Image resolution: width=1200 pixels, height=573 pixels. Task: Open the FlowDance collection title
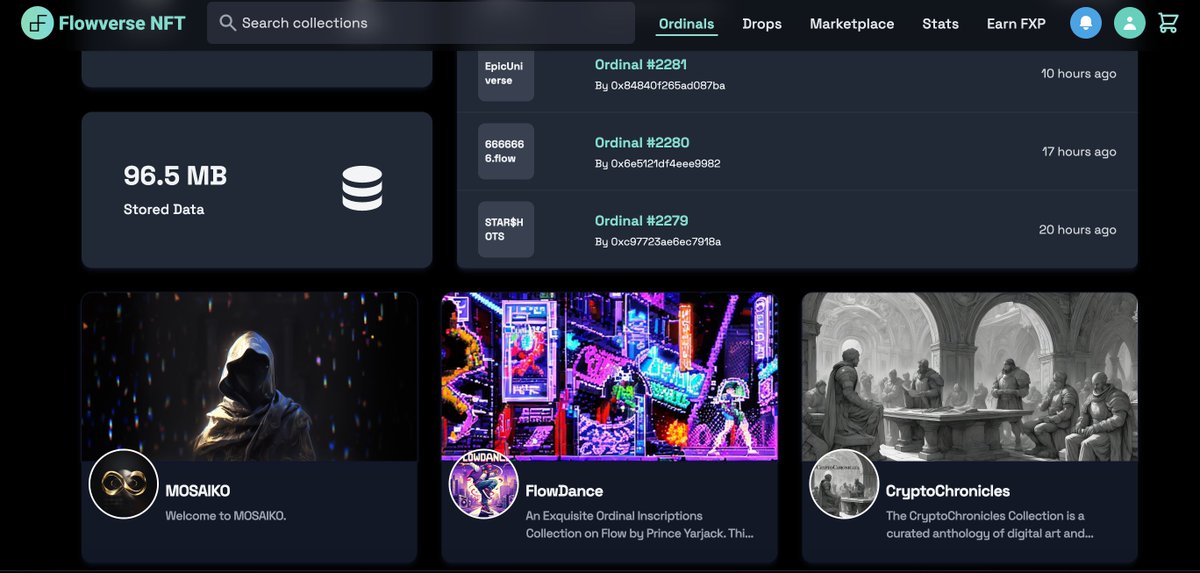(564, 491)
